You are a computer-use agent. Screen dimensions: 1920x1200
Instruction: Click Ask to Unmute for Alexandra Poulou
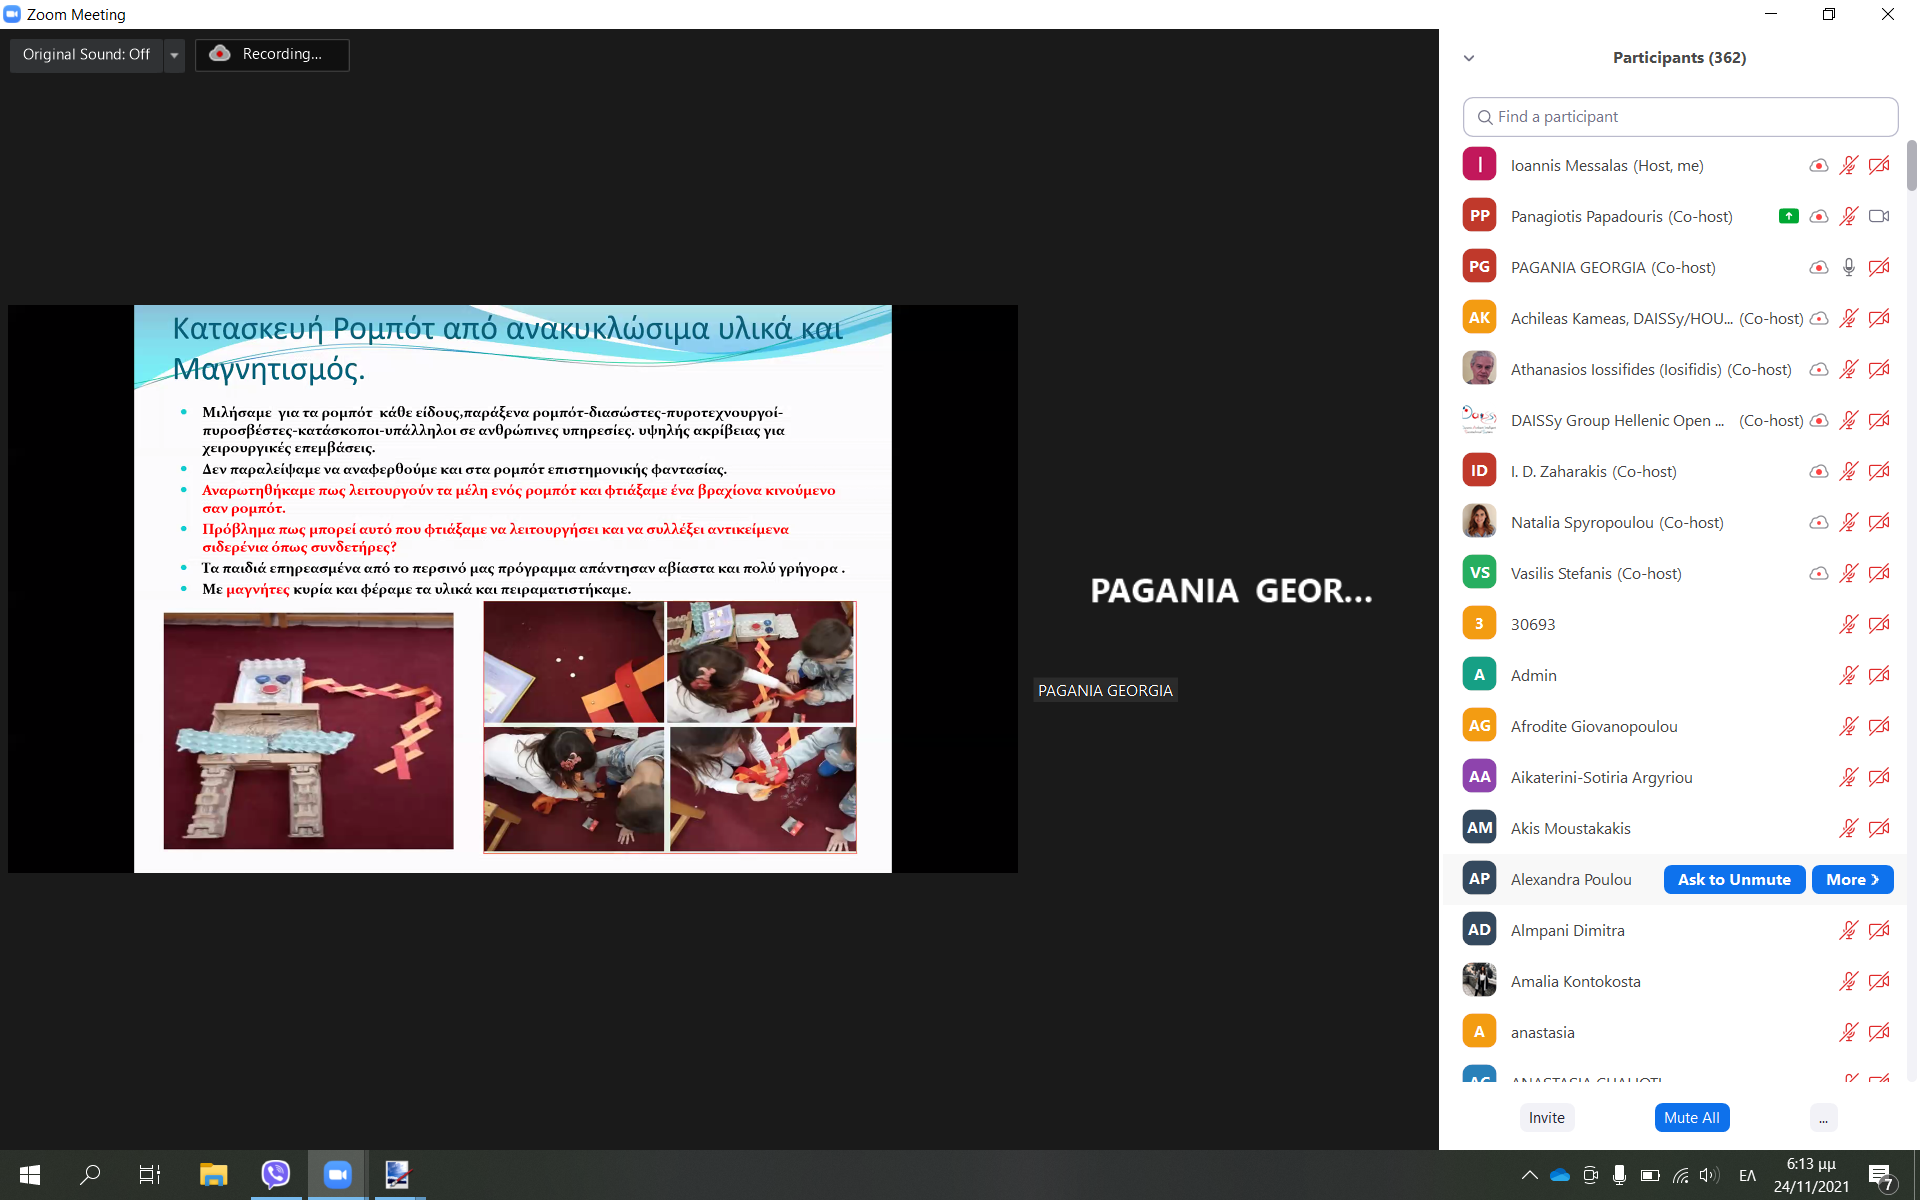(1734, 879)
